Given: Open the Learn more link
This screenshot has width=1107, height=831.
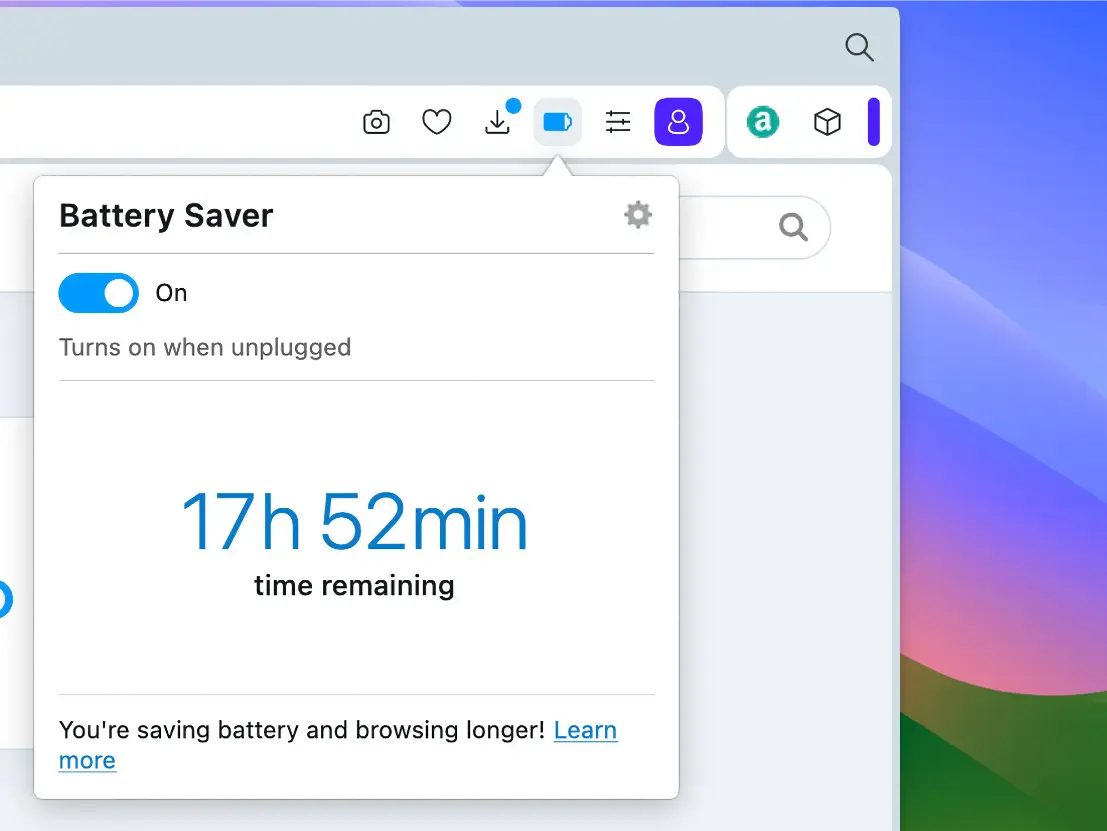Looking at the screenshot, I should point(585,730).
